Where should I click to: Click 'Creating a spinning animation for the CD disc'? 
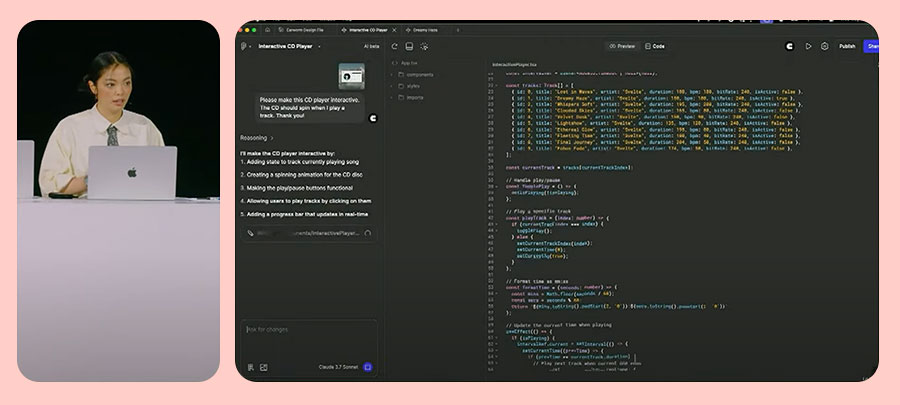coord(301,174)
